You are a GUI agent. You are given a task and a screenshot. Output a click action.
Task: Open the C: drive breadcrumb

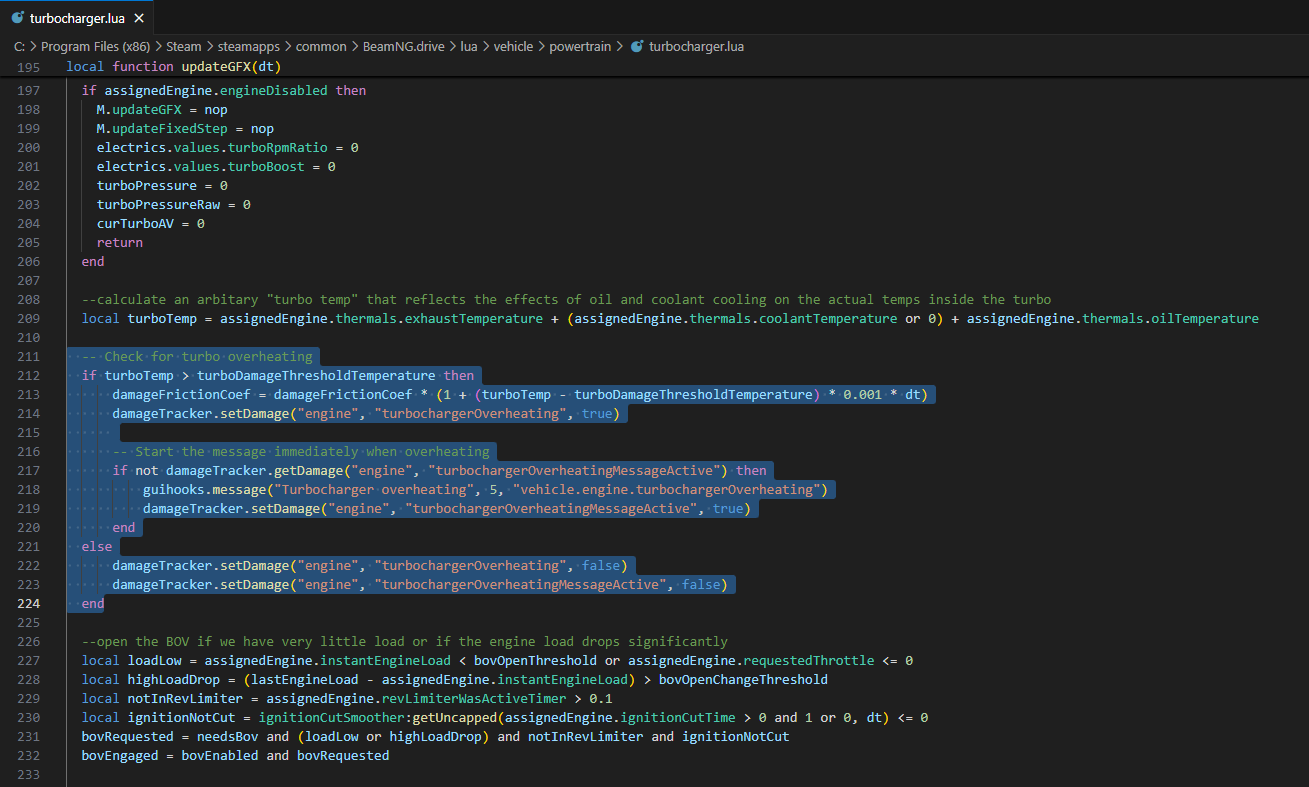coord(19,46)
